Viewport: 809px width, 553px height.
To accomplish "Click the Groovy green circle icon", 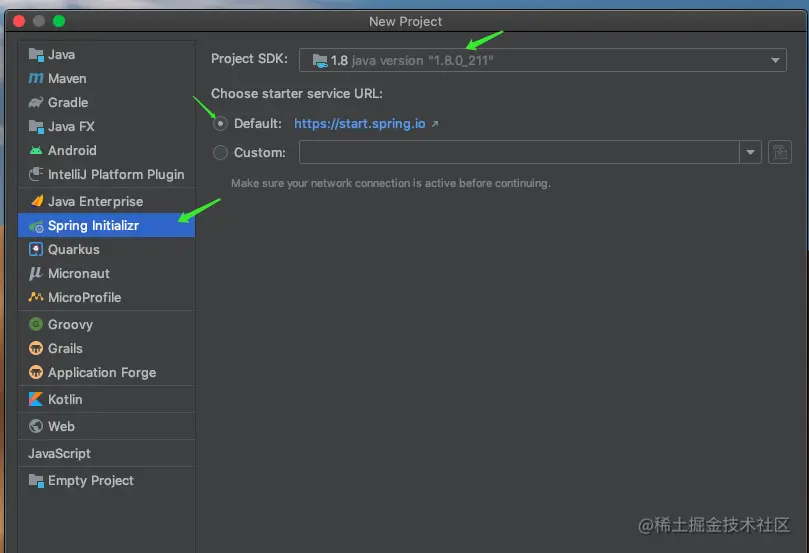I will (x=36, y=324).
